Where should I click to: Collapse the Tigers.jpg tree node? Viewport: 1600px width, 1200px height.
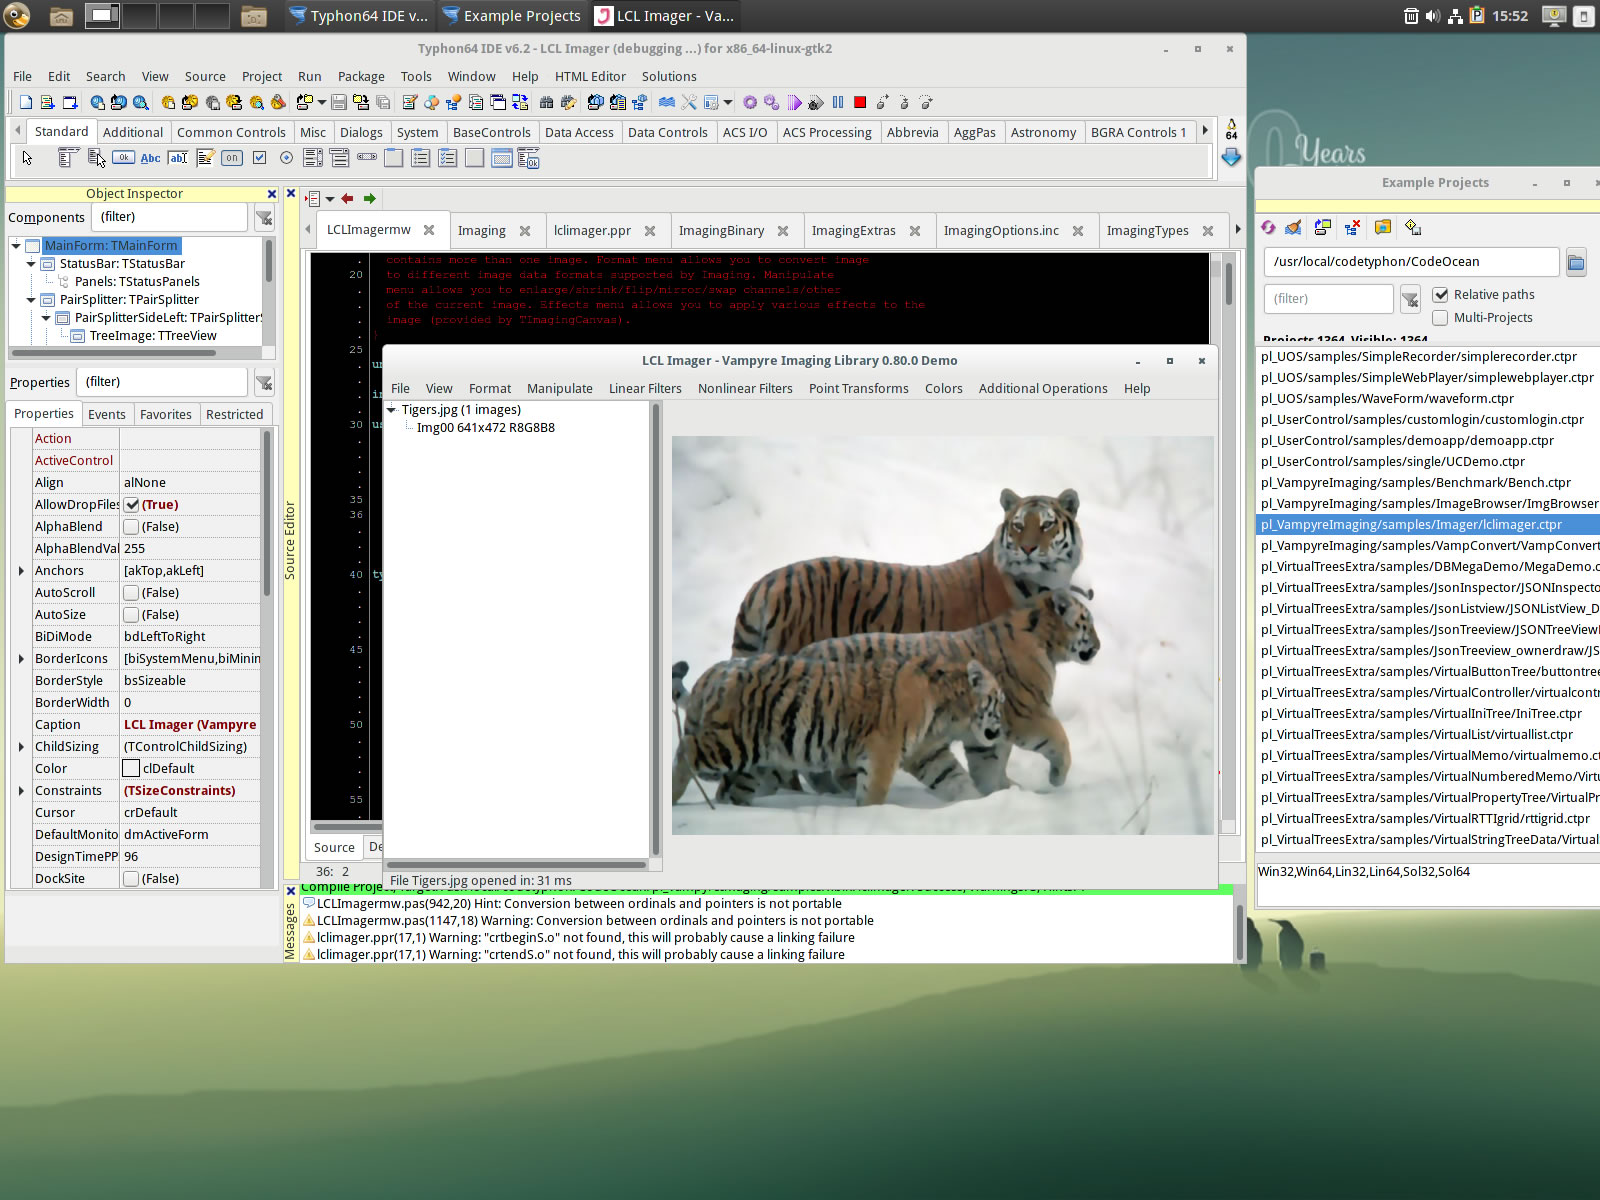tap(392, 410)
